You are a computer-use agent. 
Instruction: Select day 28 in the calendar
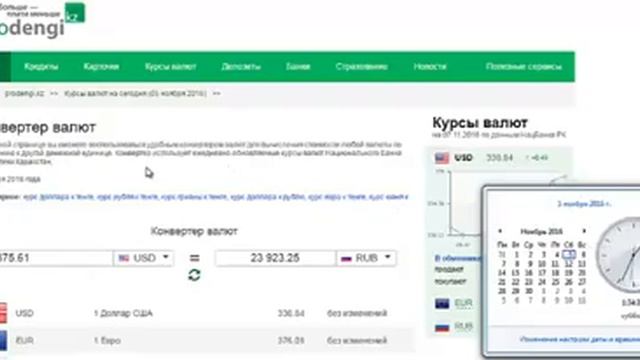(502, 291)
